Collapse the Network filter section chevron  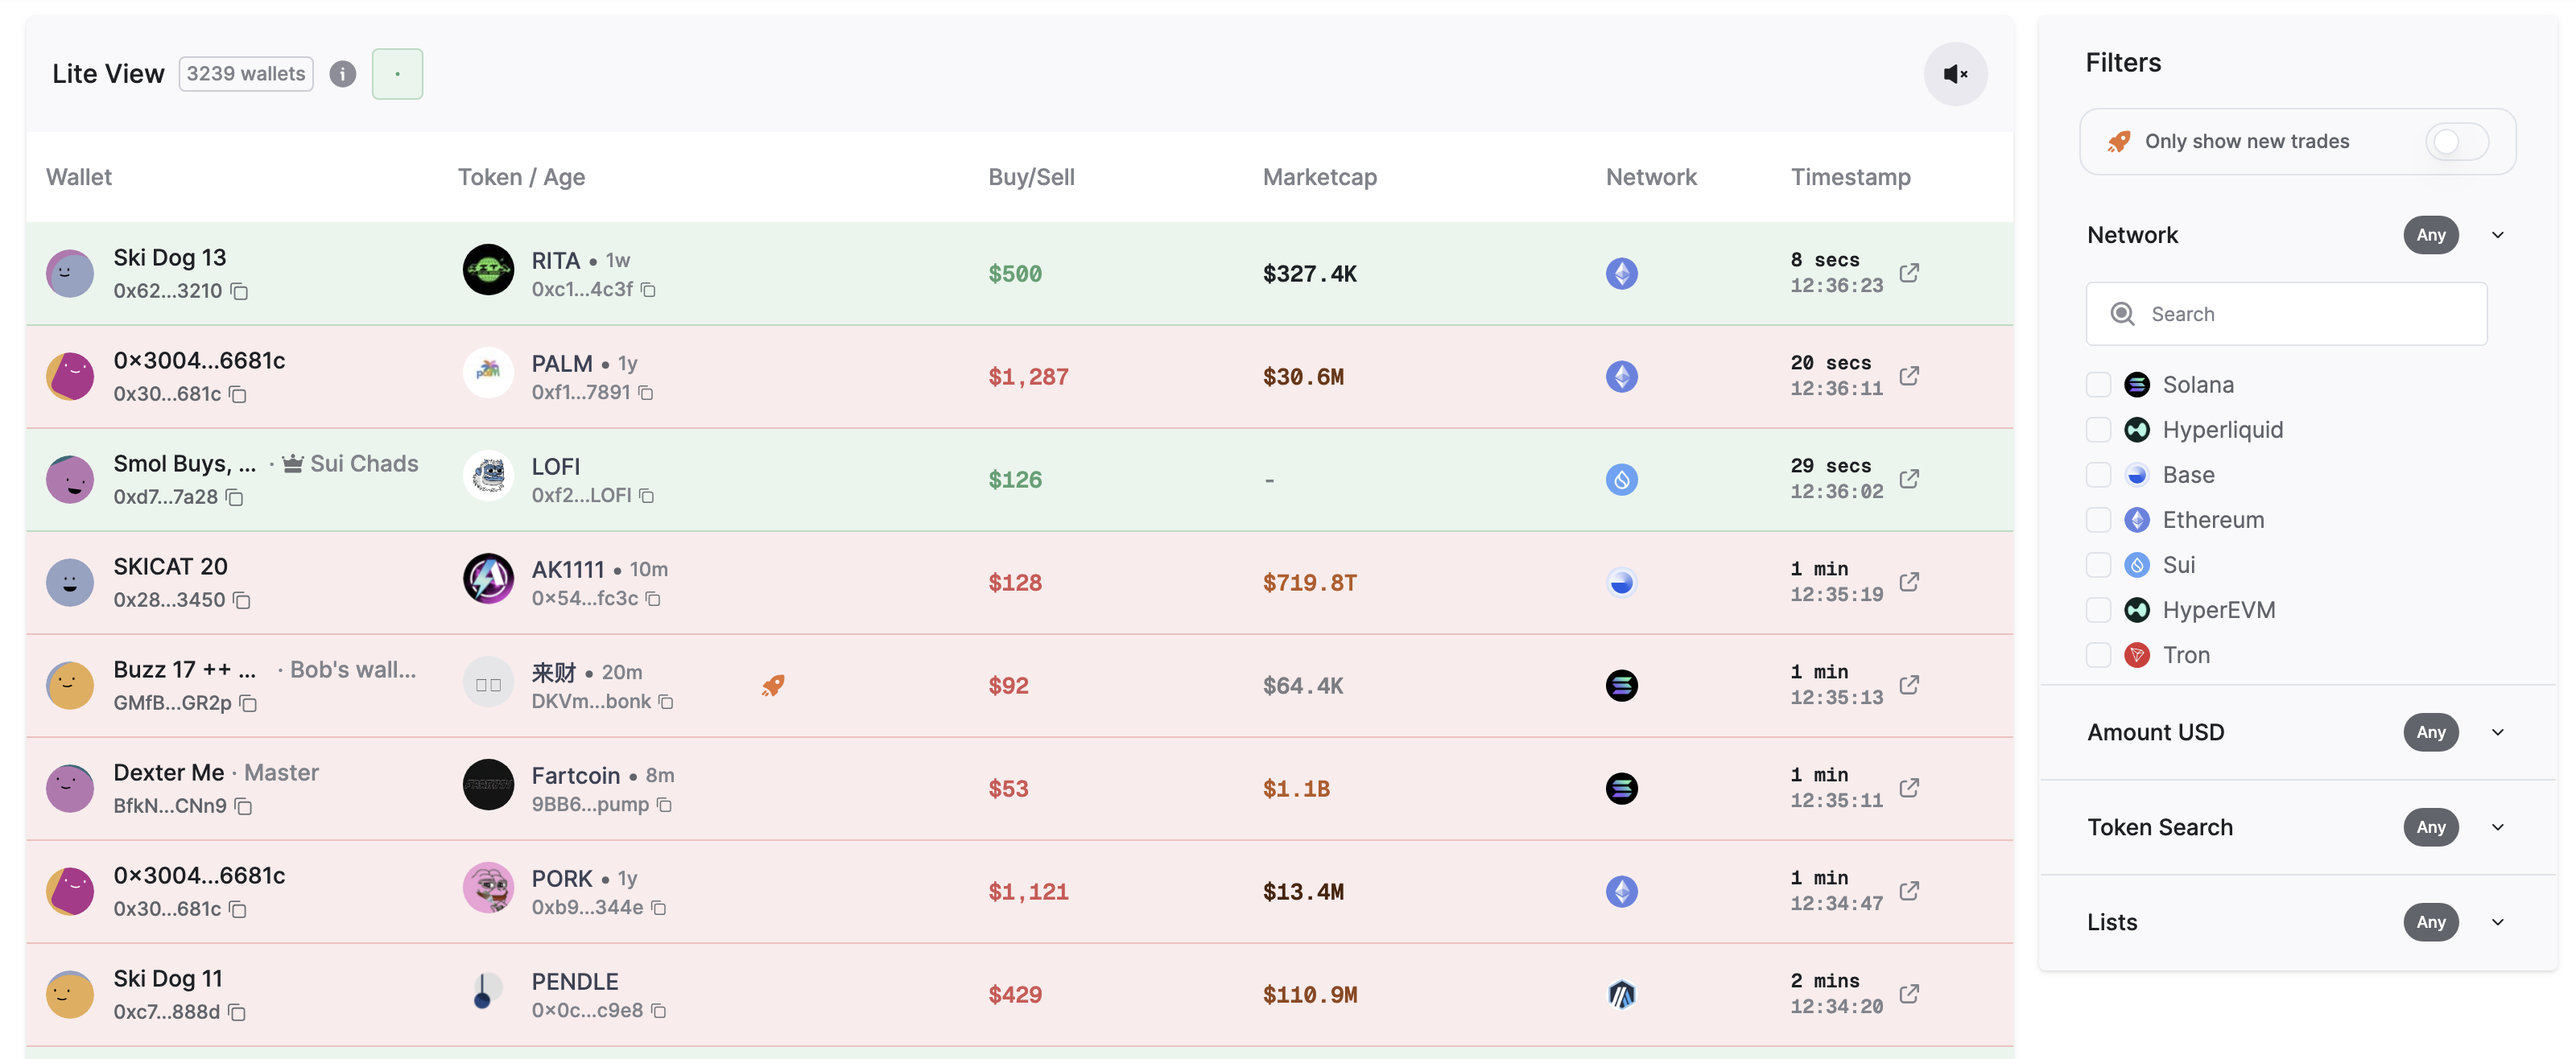point(2497,235)
